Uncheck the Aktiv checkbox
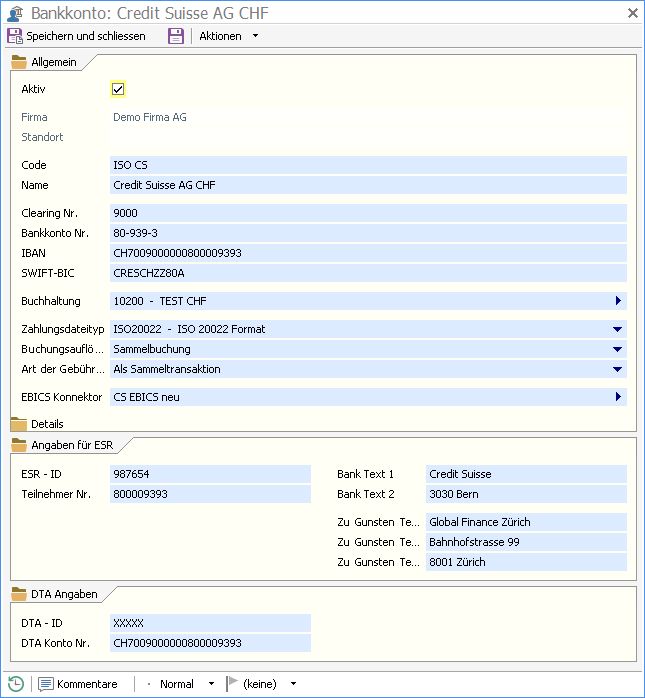The width and height of the screenshot is (645, 698). click(x=118, y=89)
